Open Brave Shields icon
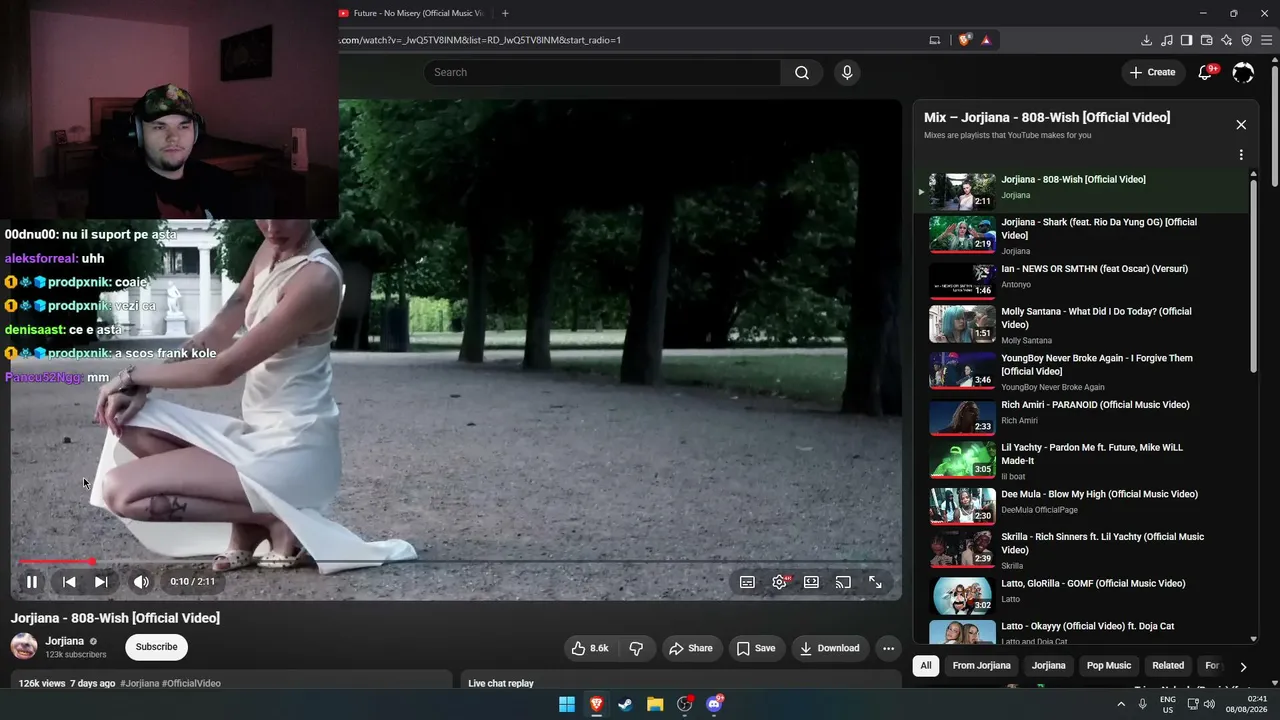Image resolution: width=1280 pixels, height=720 pixels. [x=964, y=40]
